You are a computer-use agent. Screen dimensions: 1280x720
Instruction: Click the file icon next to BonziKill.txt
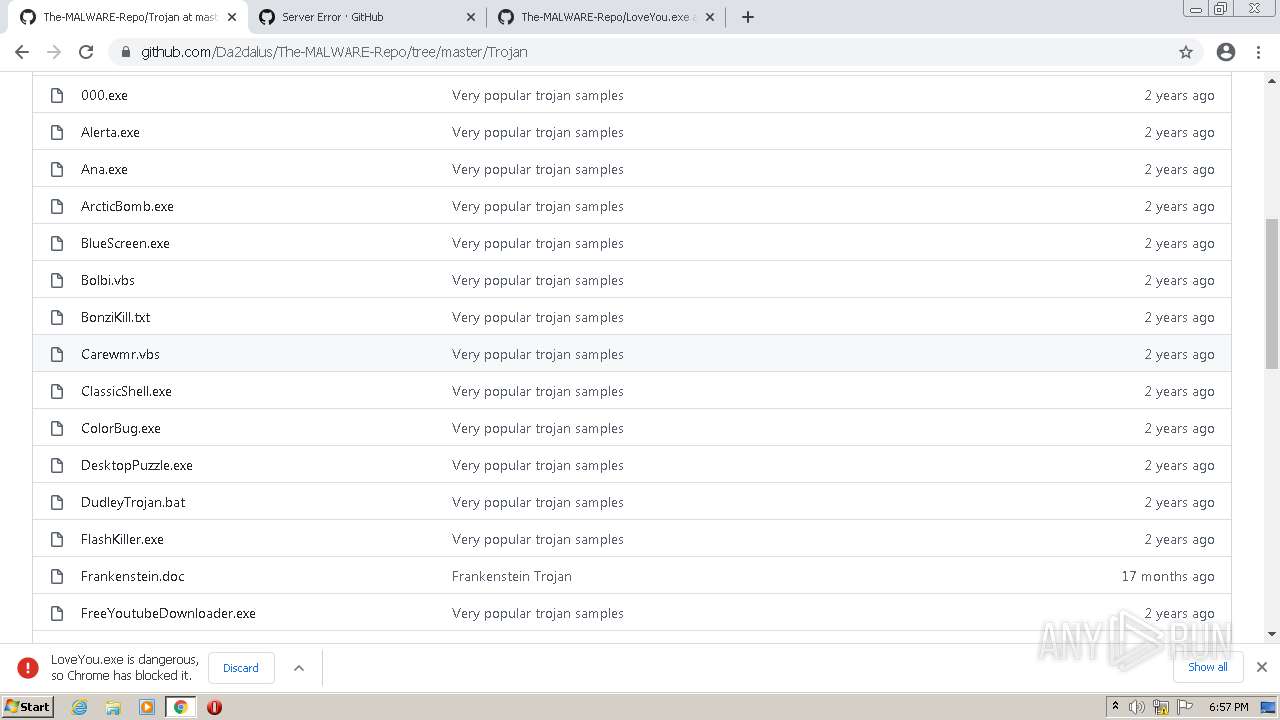[57, 317]
